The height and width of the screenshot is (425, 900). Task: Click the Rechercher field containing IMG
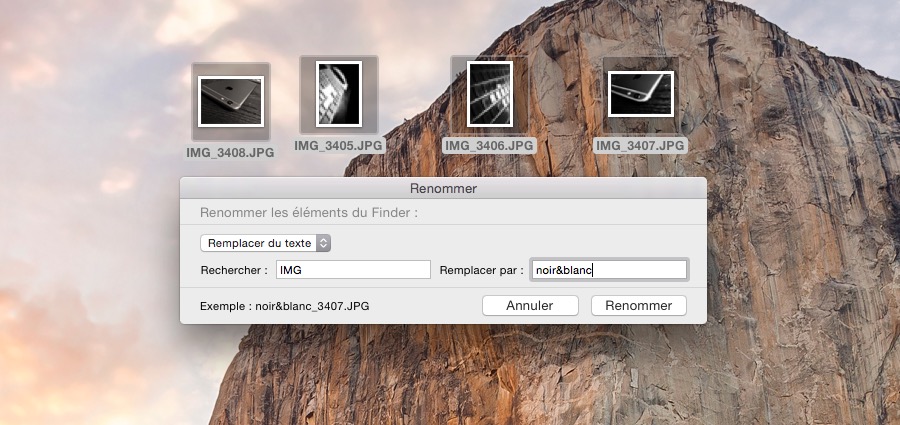353,270
